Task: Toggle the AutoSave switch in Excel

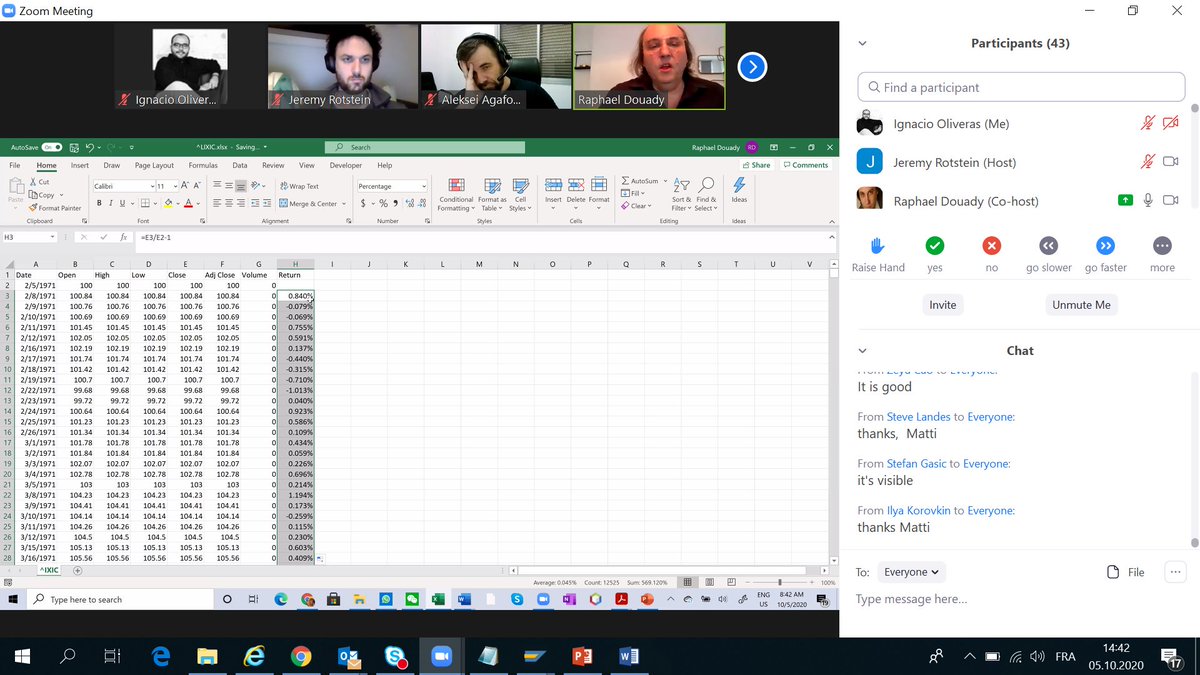Action: (52, 147)
